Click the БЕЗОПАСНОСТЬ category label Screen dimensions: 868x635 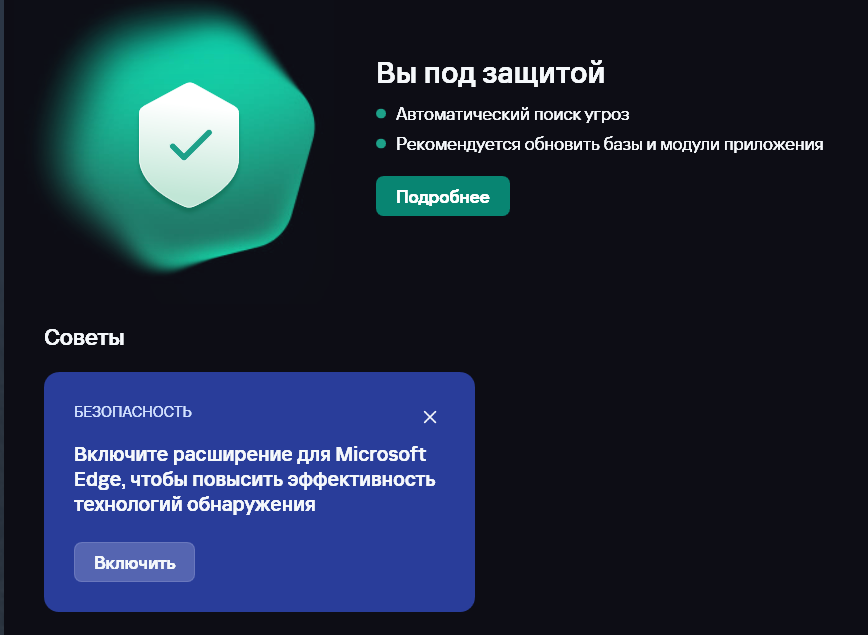[133, 412]
